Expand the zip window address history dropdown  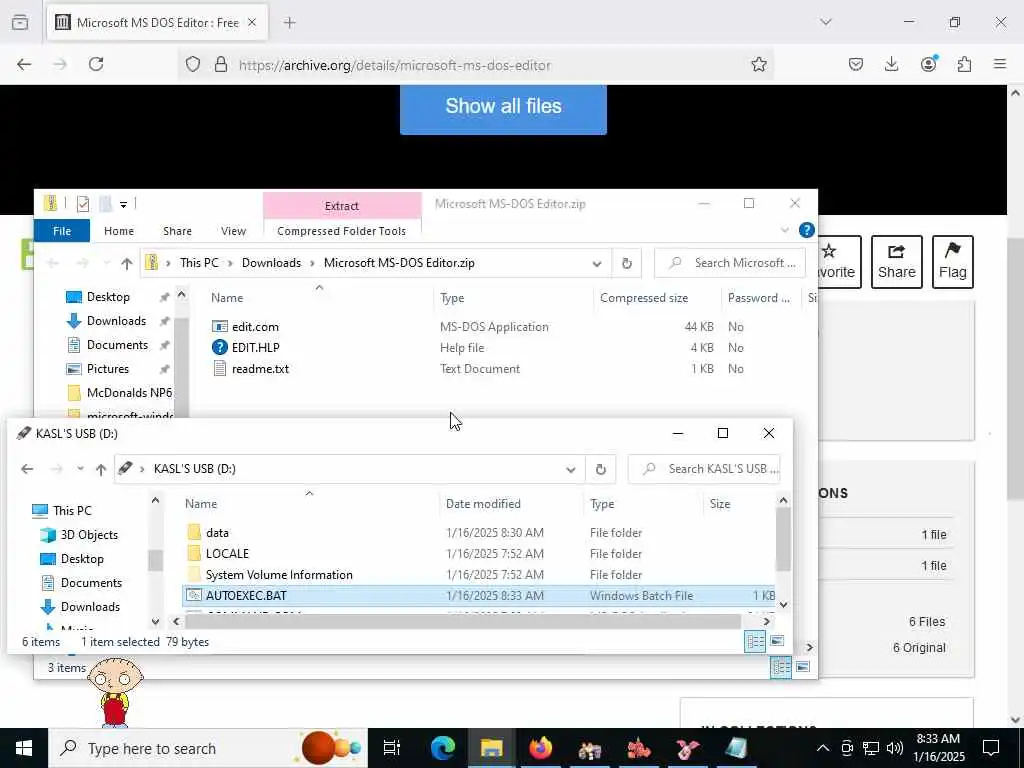click(596, 264)
